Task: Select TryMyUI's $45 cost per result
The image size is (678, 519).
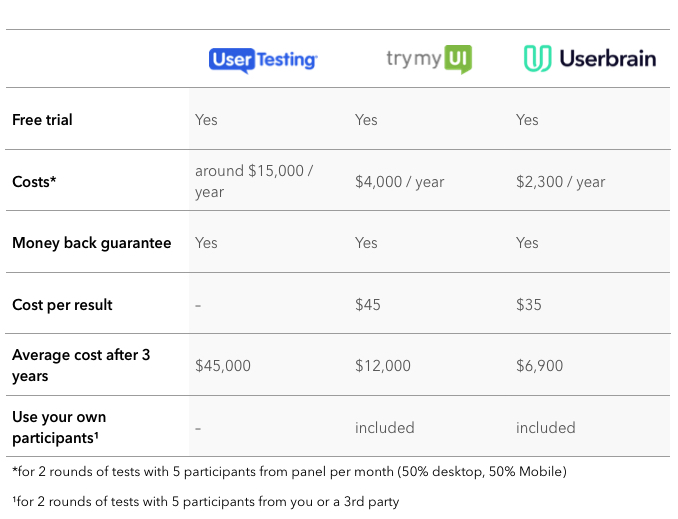Action: coord(368,304)
